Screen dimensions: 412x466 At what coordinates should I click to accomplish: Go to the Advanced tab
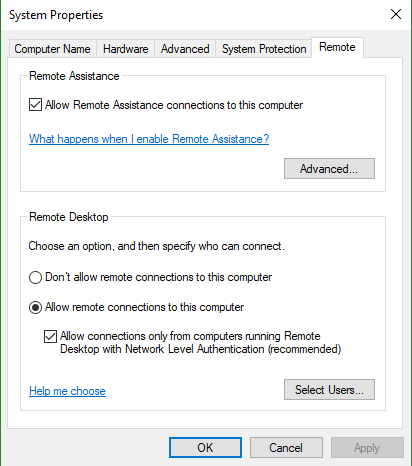pyautogui.click(x=185, y=49)
